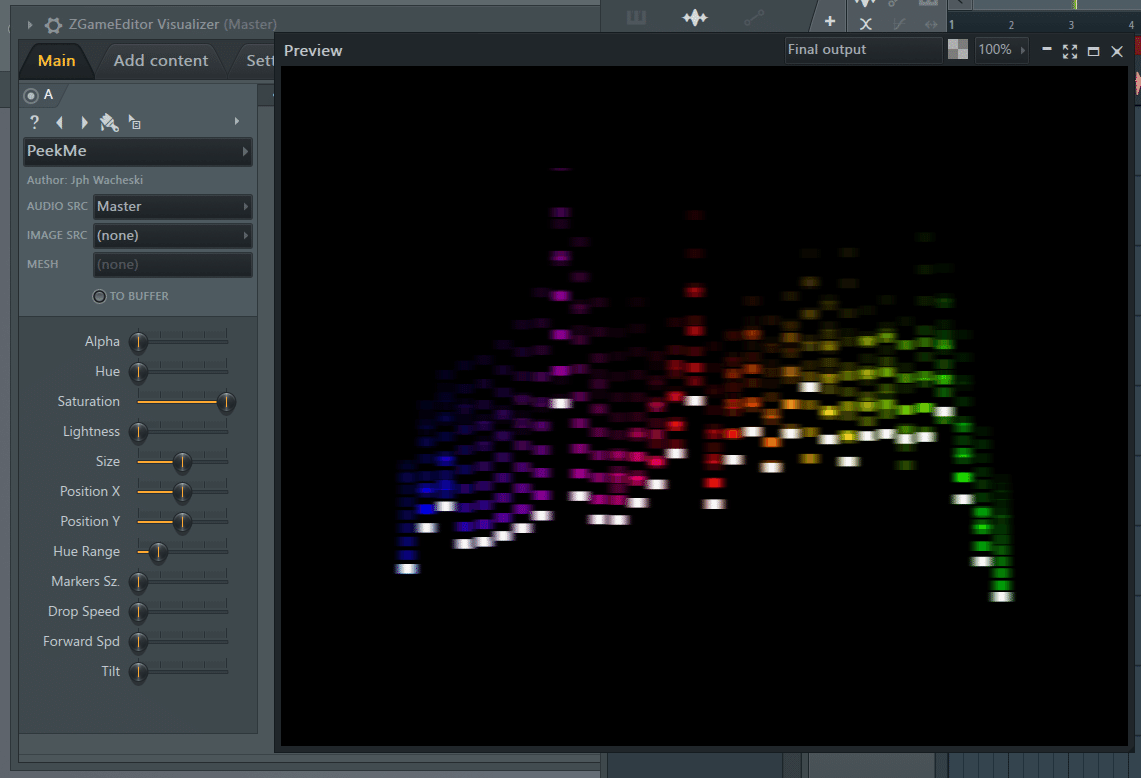Maximize the Preview window
This screenshot has height=778, width=1141.
(x=1093, y=51)
